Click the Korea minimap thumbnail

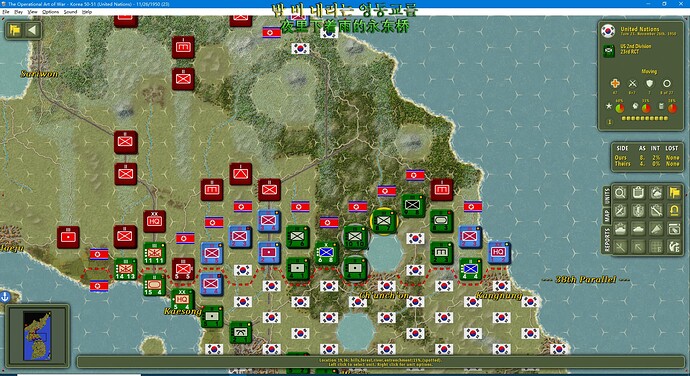point(37,336)
